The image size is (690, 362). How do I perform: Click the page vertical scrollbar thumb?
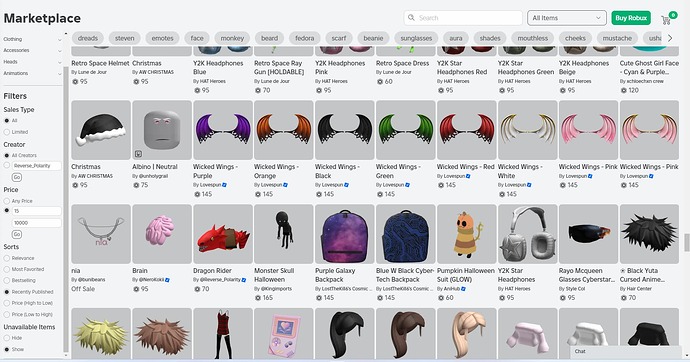686,242
